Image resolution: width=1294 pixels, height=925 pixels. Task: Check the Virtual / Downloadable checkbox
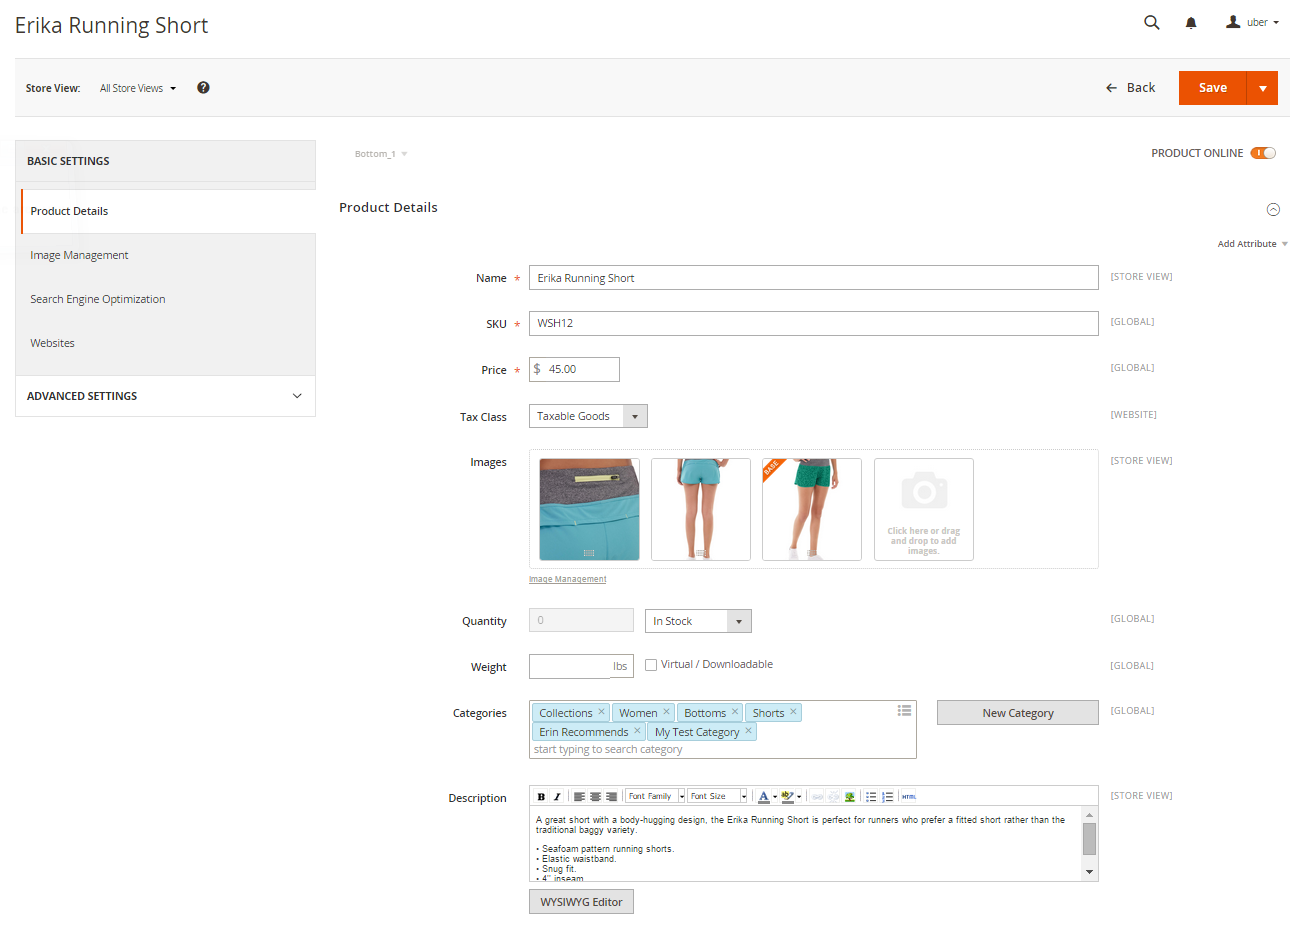pos(651,664)
